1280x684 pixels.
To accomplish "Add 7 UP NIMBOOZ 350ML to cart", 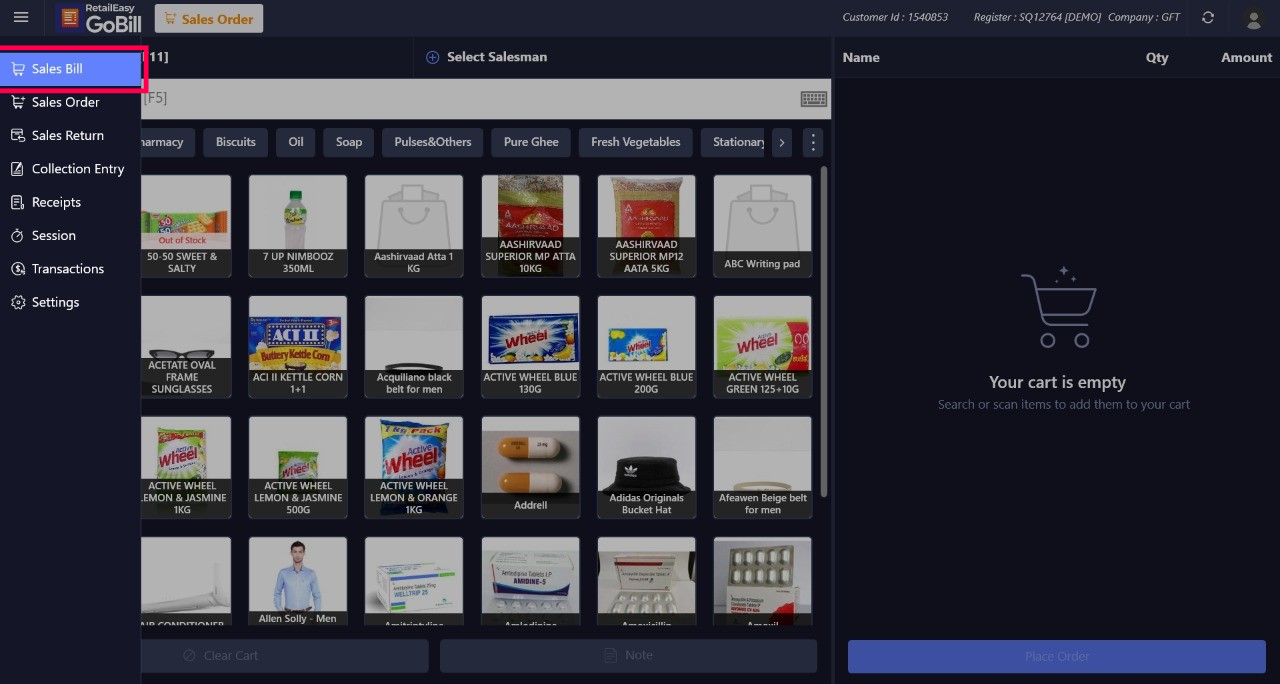I will click(298, 226).
